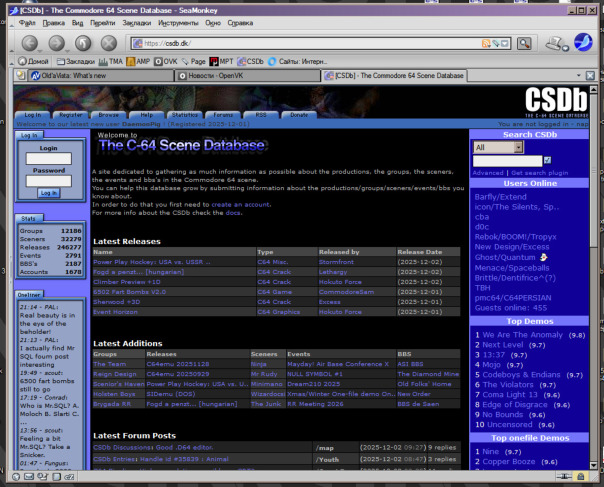This screenshot has height=487, width=604.
Task: Print the page using the printer icon
Action: (554, 43)
